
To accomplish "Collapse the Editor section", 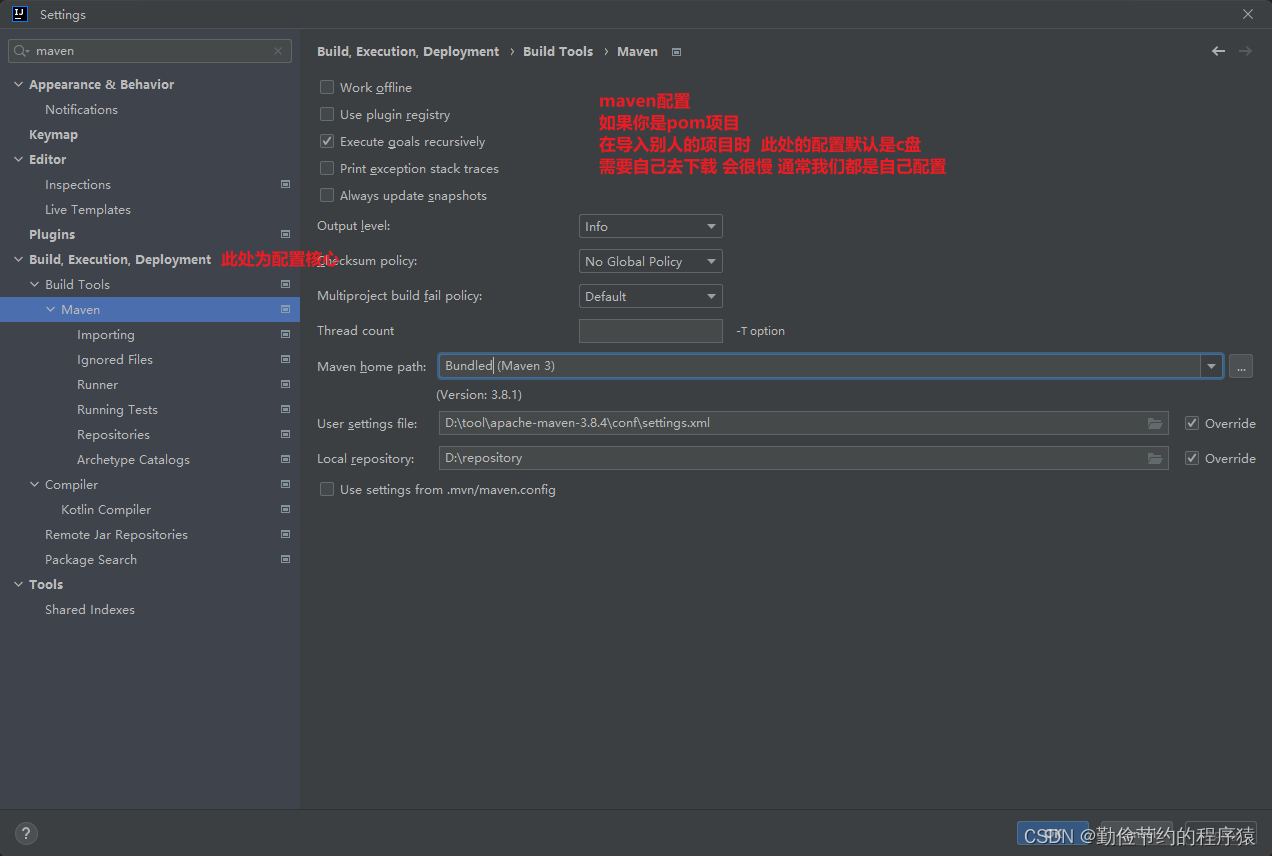I will (x=18, y=159).
